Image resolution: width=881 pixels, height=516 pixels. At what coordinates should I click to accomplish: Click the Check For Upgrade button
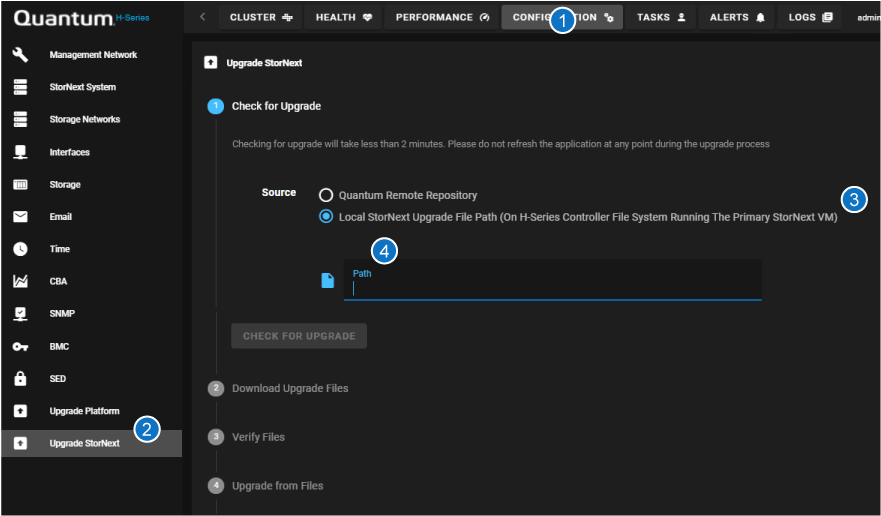299,336
